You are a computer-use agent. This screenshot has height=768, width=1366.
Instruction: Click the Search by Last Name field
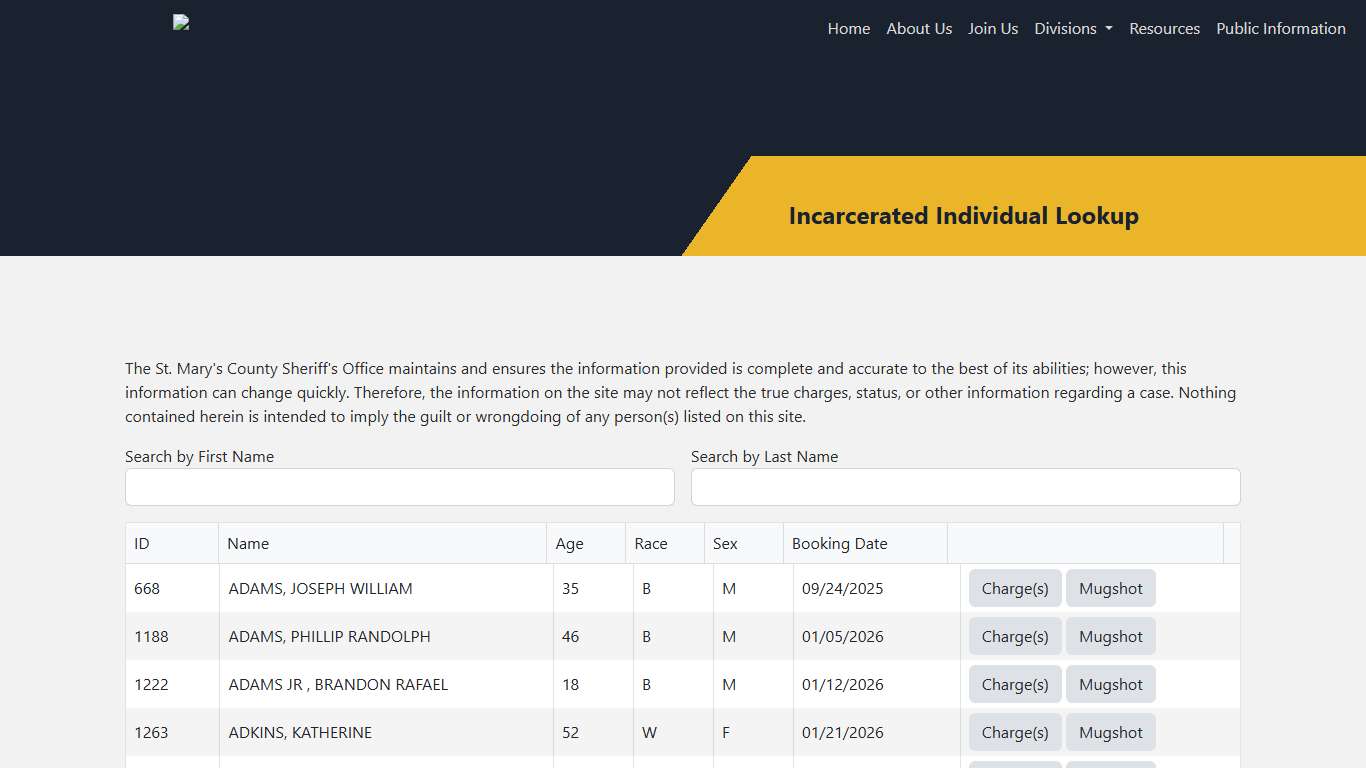pos(965,487)
